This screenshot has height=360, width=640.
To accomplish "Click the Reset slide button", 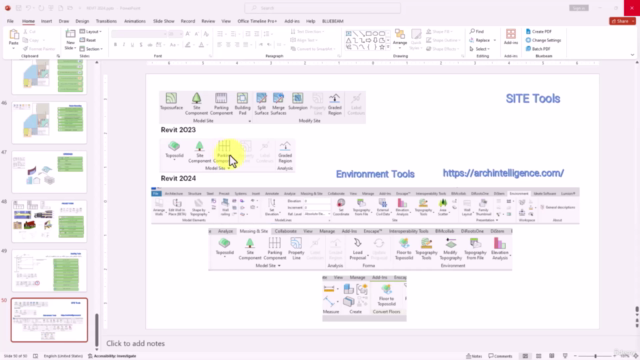I will click(88, 40).
